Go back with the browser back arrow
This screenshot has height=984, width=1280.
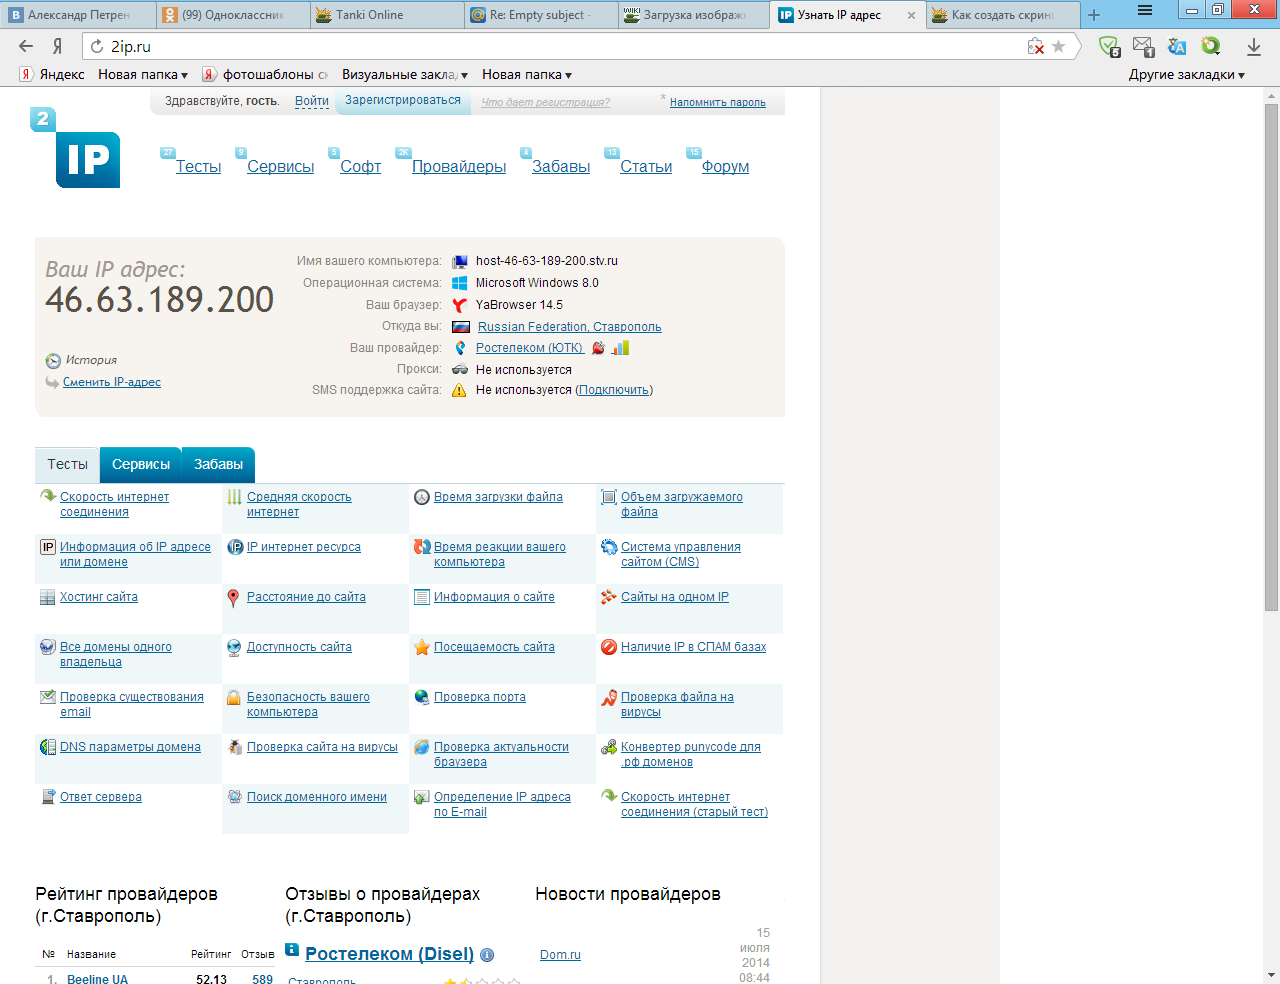pyautogui.click(x=26, y=46)
